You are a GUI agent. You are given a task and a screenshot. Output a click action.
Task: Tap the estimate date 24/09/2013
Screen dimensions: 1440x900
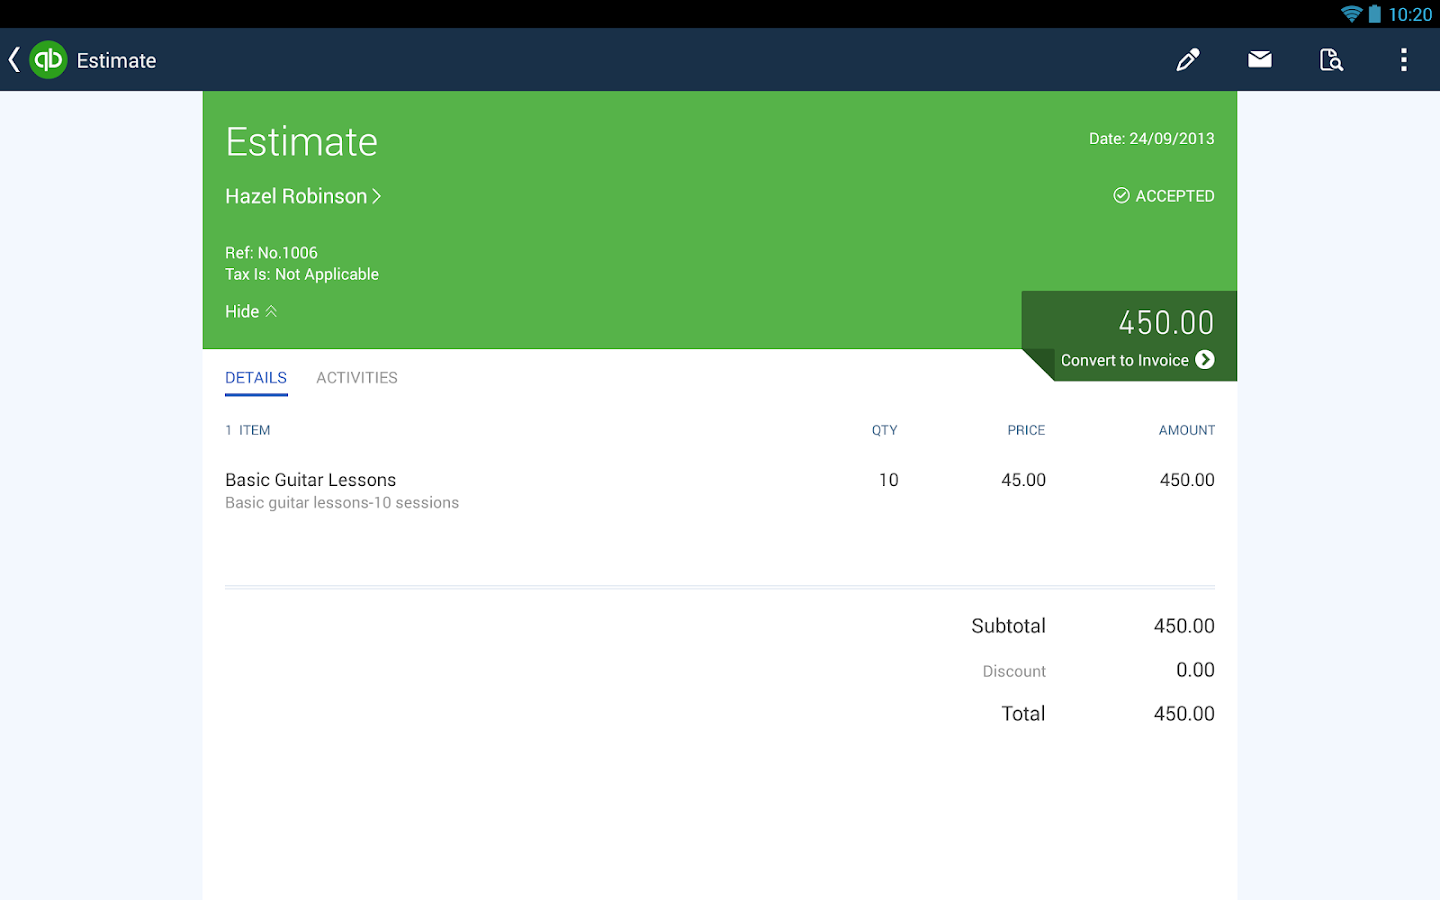pos(1151,138)
